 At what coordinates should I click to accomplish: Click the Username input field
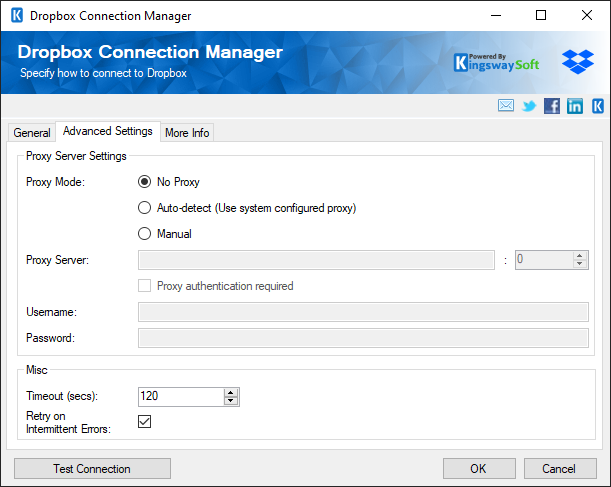coord(363,312)
